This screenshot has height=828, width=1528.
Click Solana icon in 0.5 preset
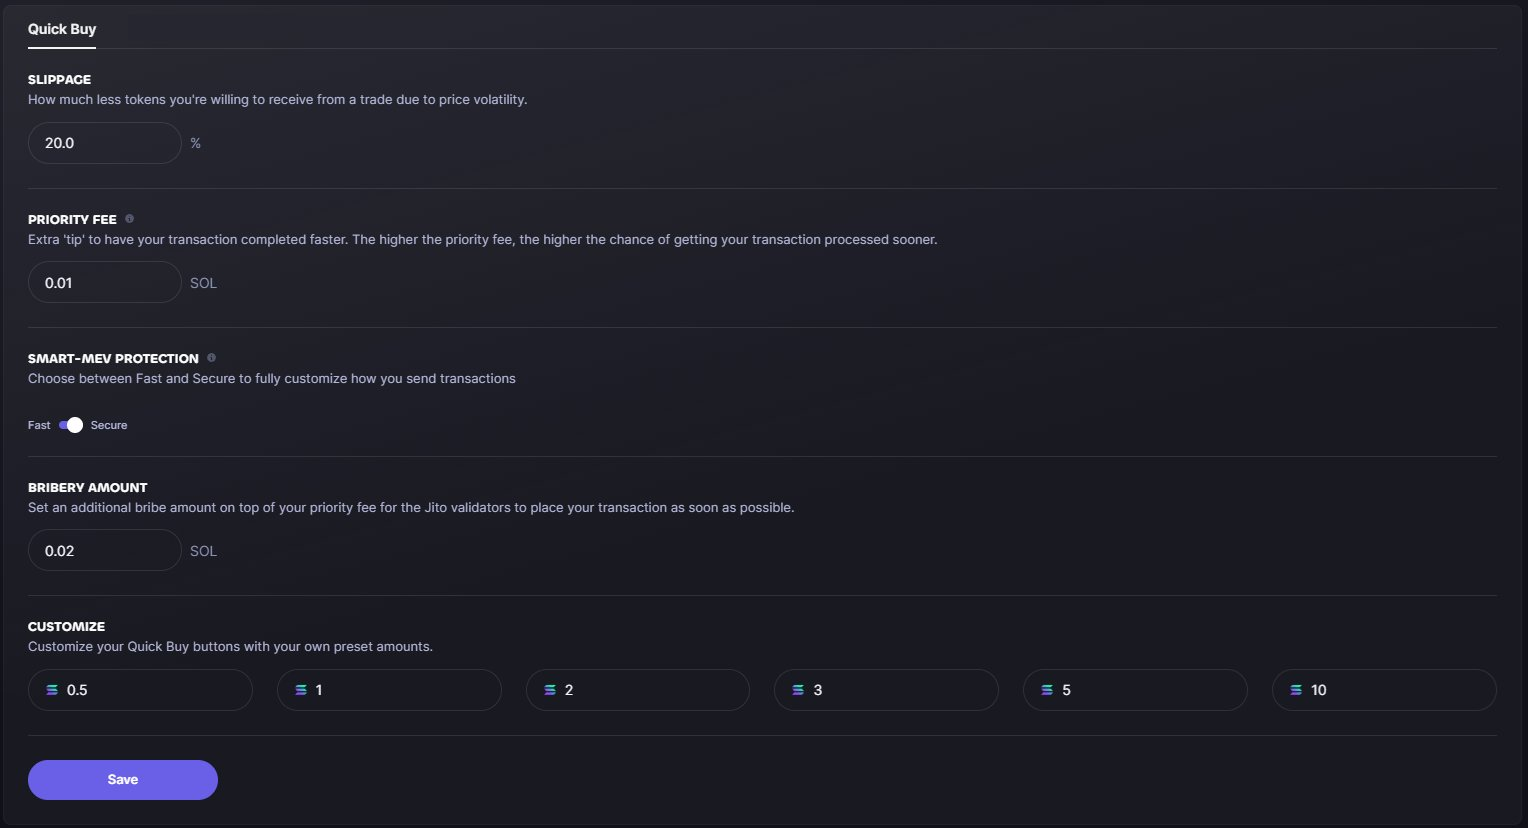(x=52, y=690)
